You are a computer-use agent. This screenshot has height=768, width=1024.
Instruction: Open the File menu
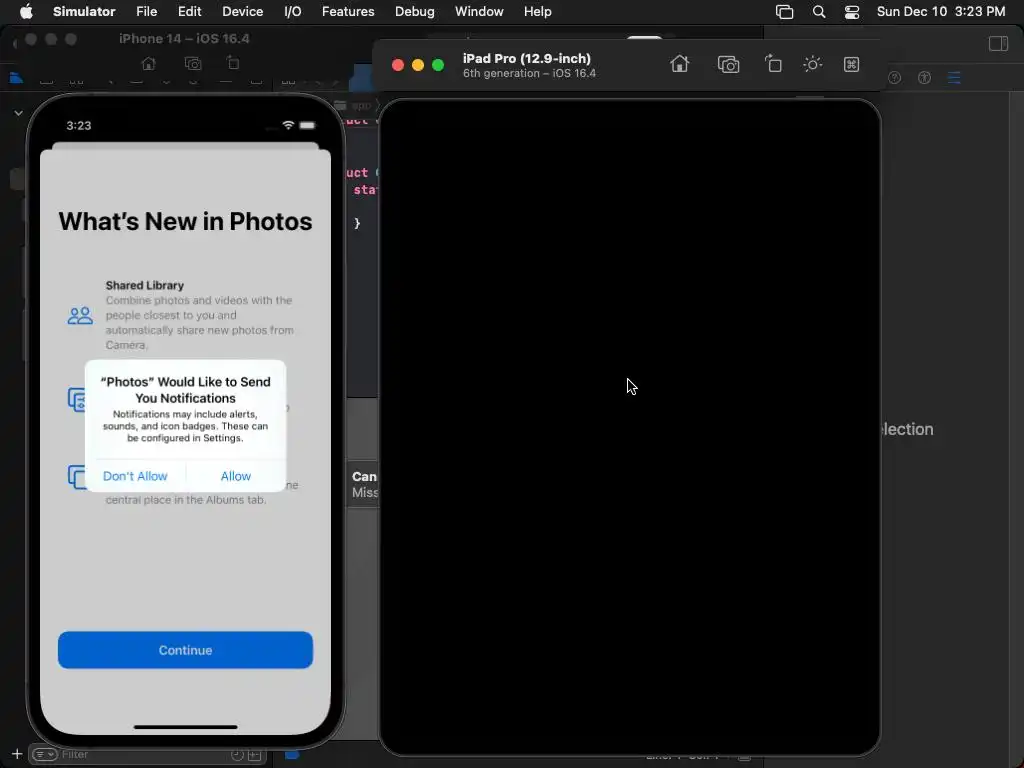point(146,12)
